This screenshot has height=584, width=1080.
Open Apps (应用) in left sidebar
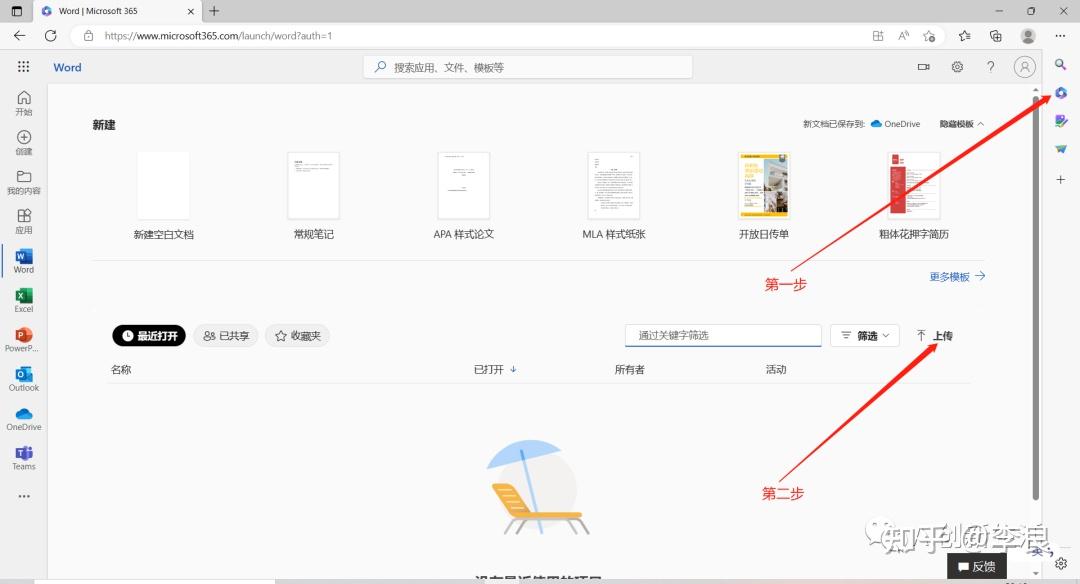coord(23,221)
